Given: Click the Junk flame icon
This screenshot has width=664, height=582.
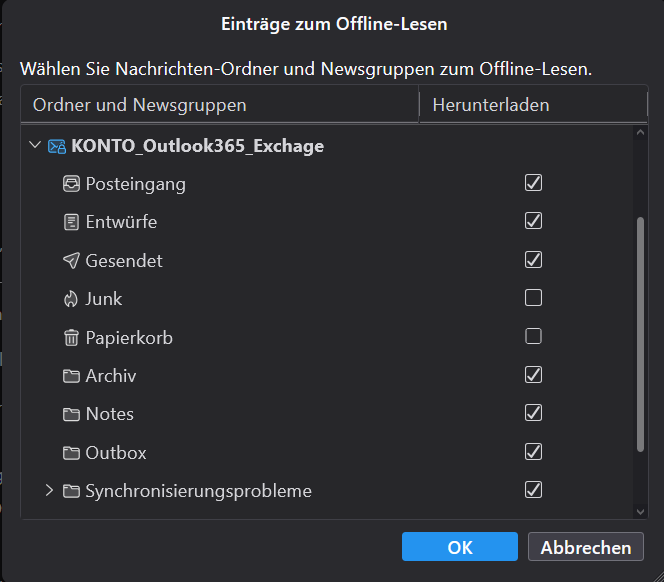Looking at the screenshot, I should [x=70, y=299].
